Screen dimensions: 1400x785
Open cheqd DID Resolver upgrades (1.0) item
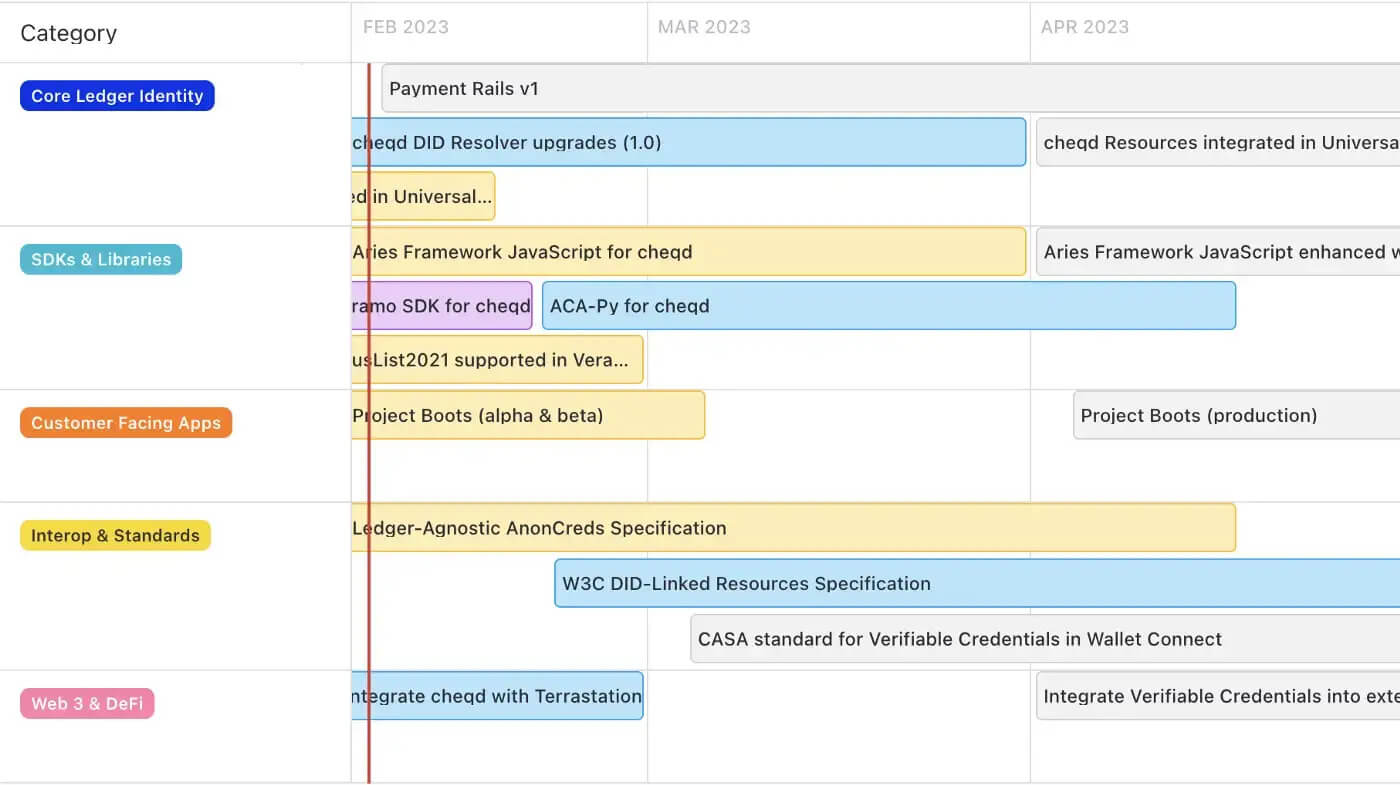click(x=688, y=143)
